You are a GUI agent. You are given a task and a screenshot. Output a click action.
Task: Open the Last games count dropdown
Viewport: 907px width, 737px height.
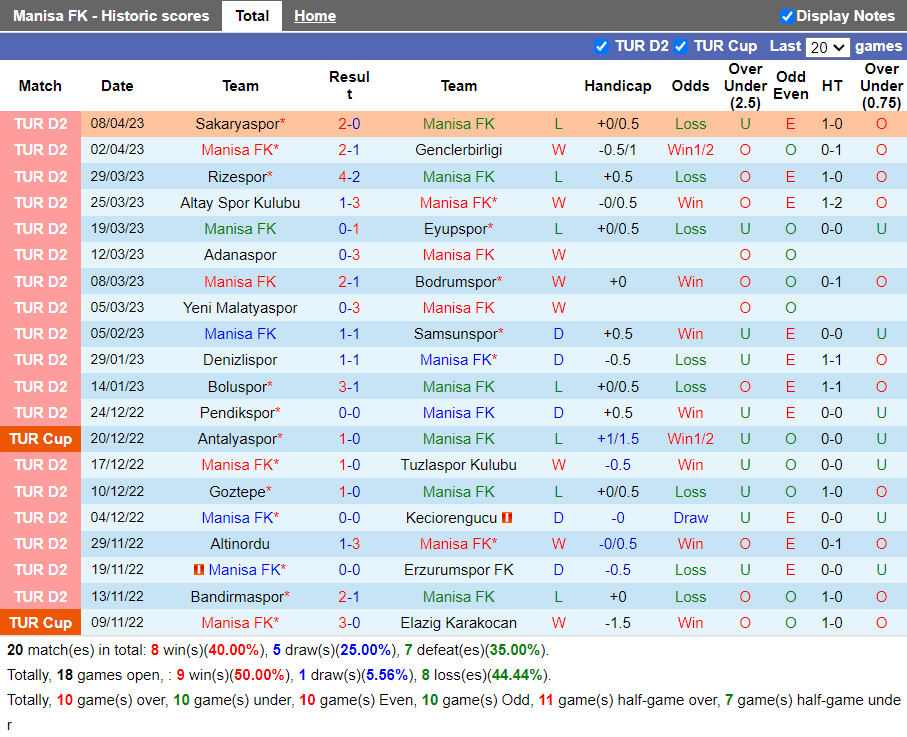click(x=827, y=47)
